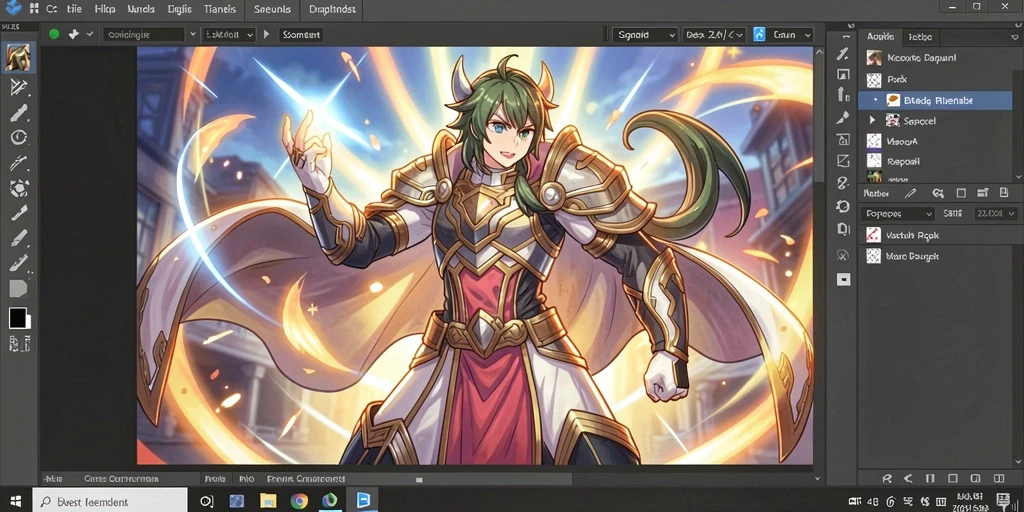Select the character thumbnail tool at top of left toolbar
The width and height of the screenshot is (1024, 512).
point(18,57)
